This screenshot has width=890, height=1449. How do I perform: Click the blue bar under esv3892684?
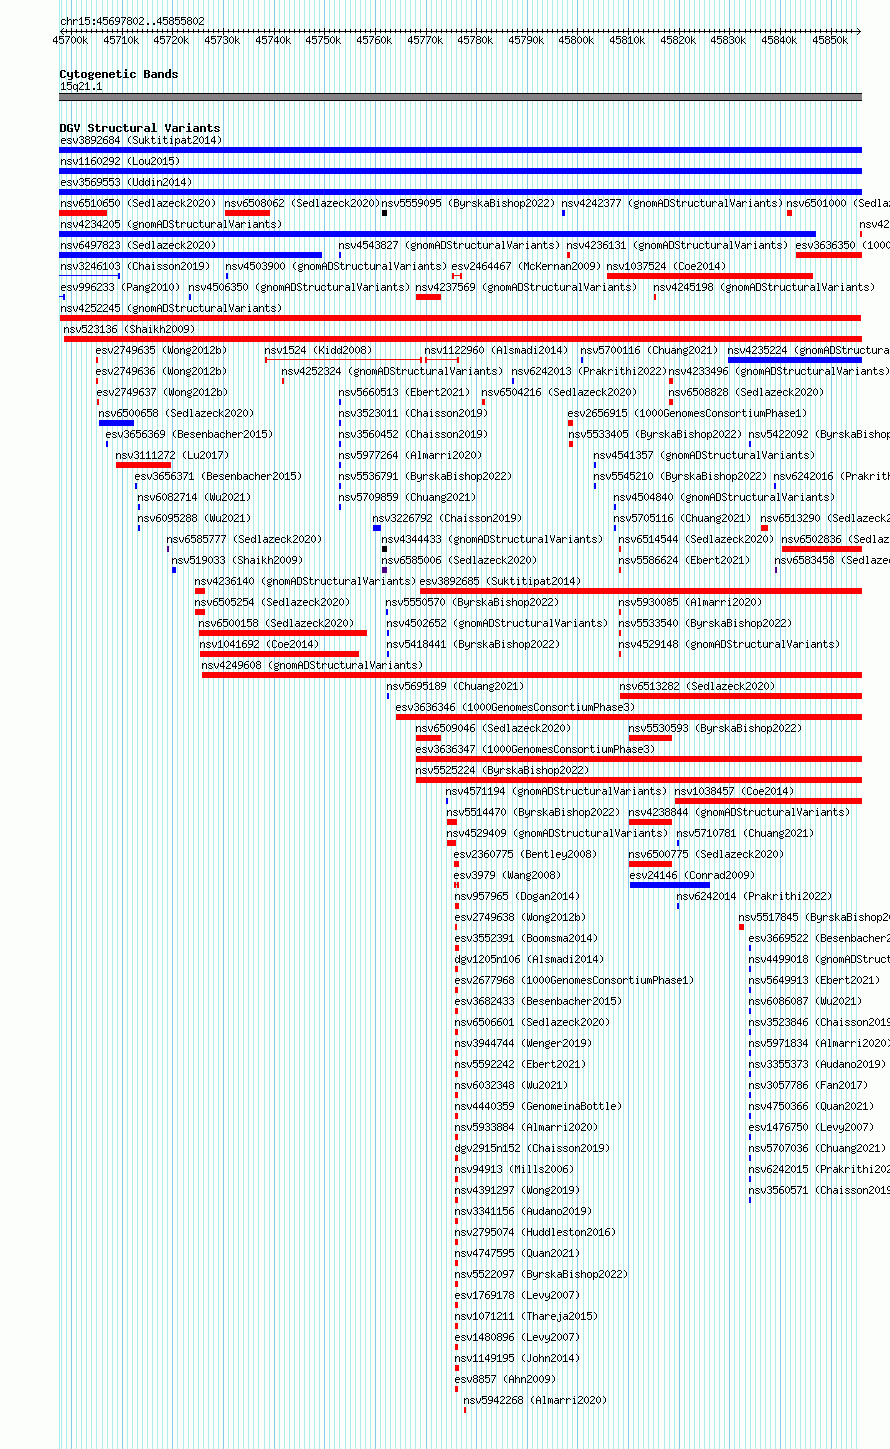[x=461, y=150]
